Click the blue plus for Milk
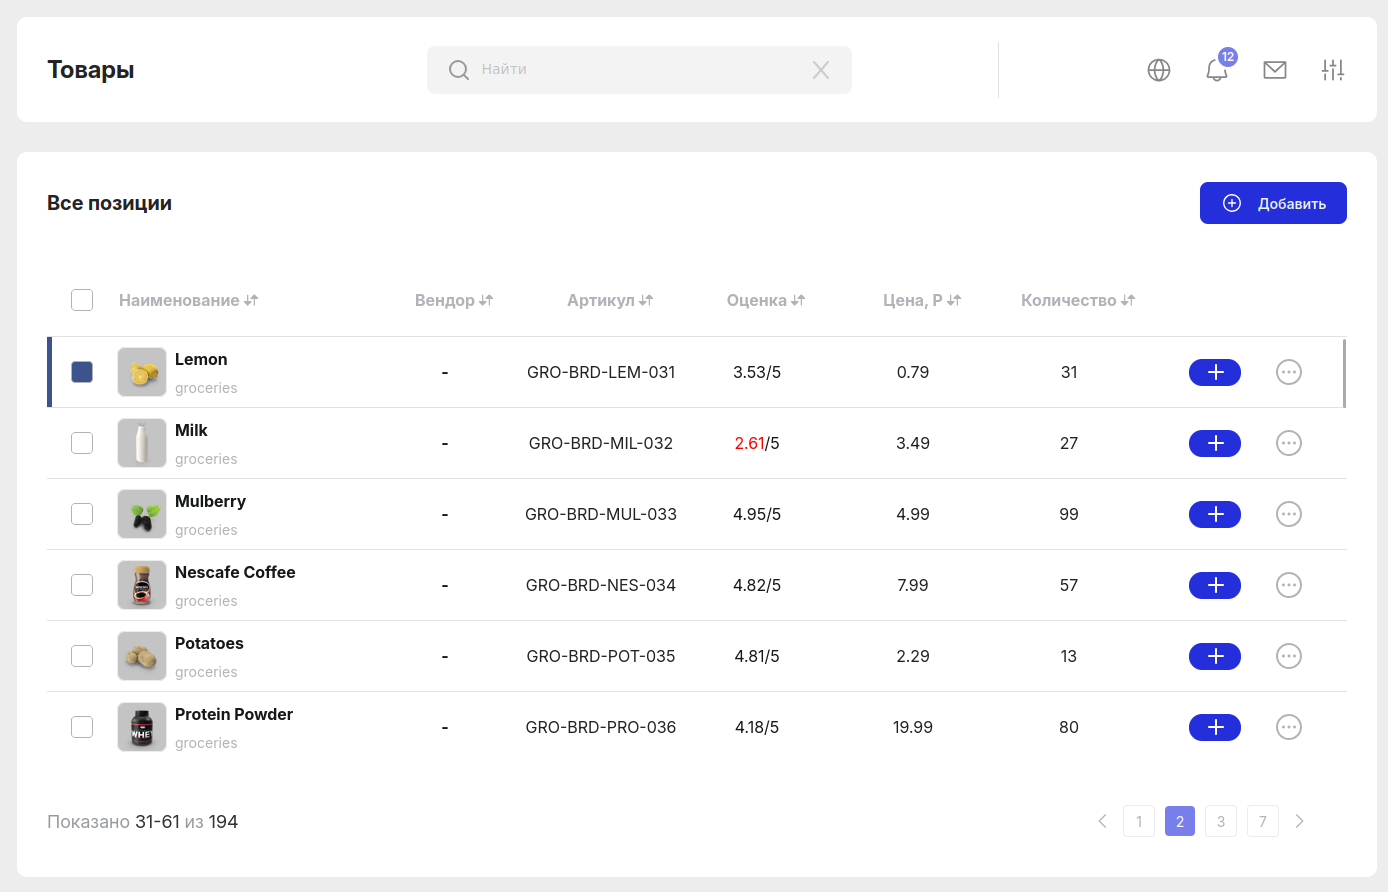The height and width of the screenshot is (892, 1388). pyautogui.click(x=1215, y=443)
